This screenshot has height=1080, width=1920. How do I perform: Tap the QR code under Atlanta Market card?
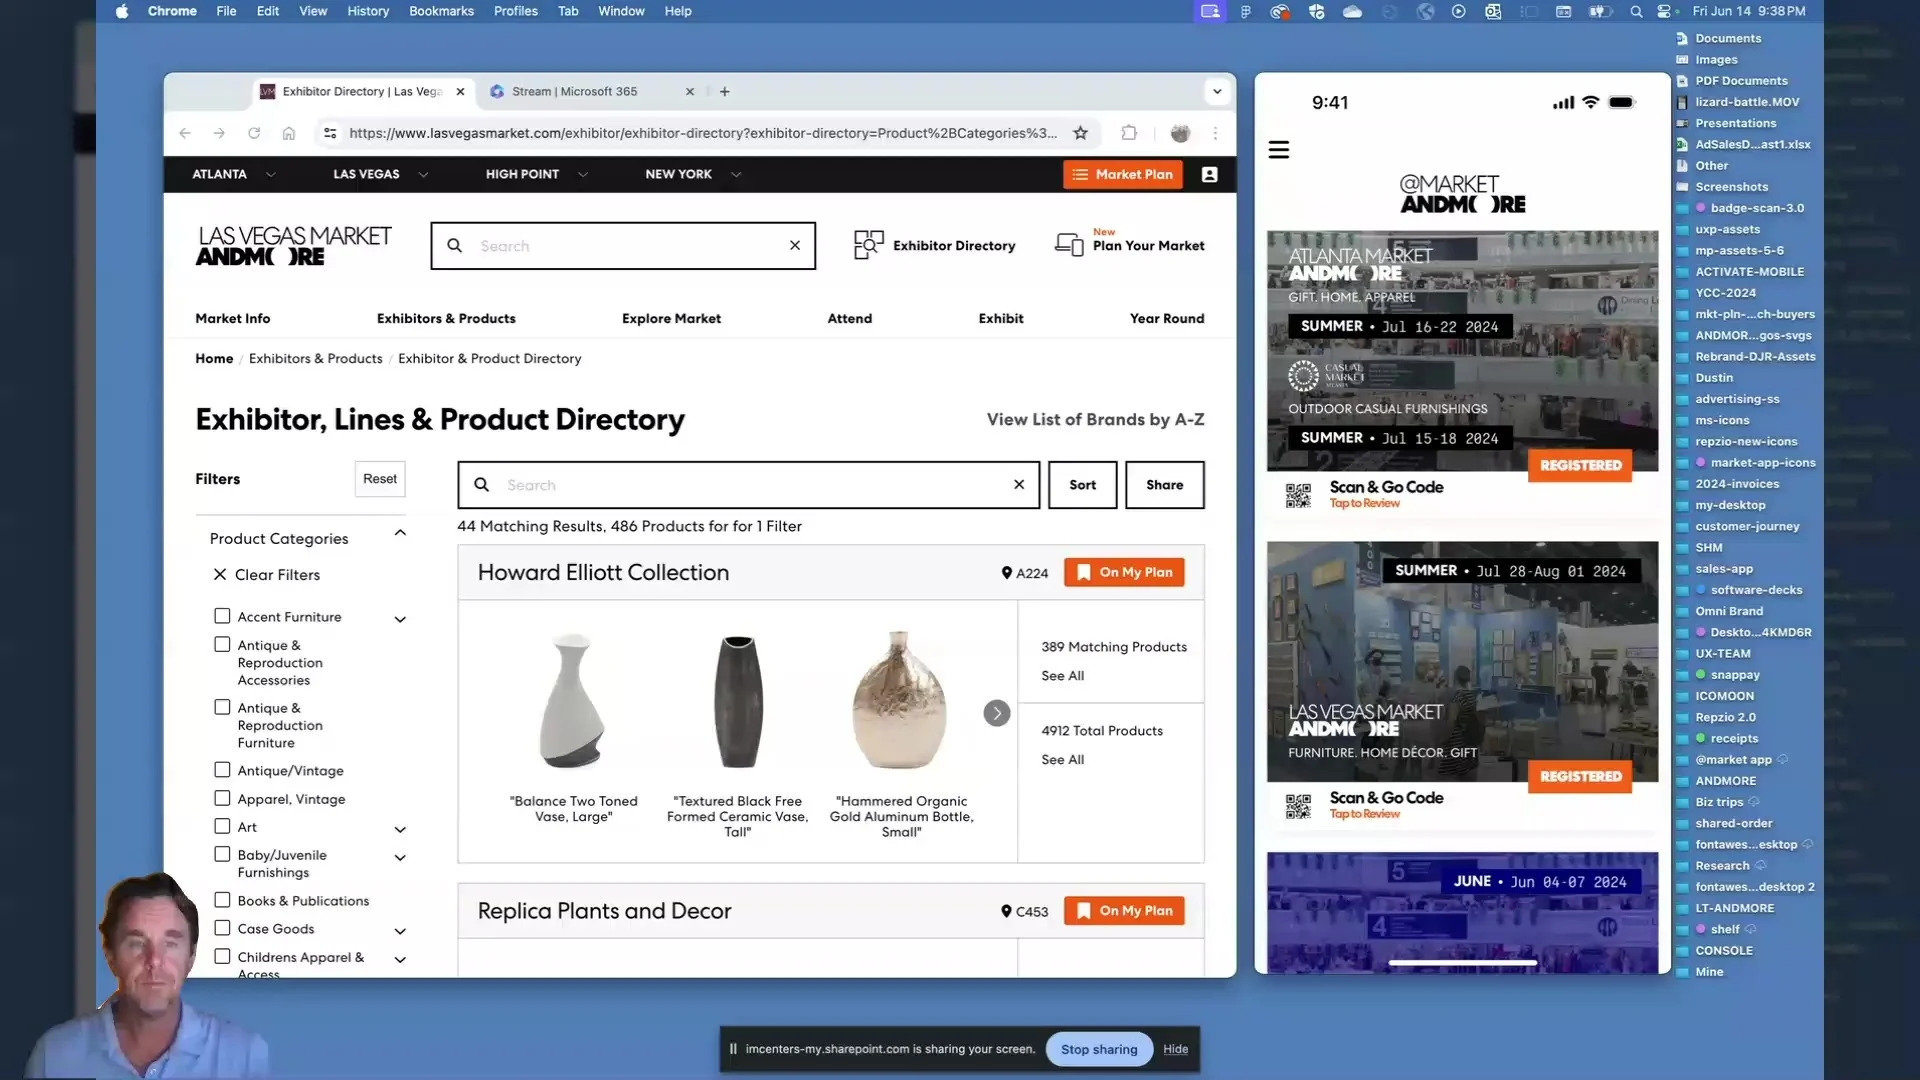pyautogui.click(x=1298, y=495)
